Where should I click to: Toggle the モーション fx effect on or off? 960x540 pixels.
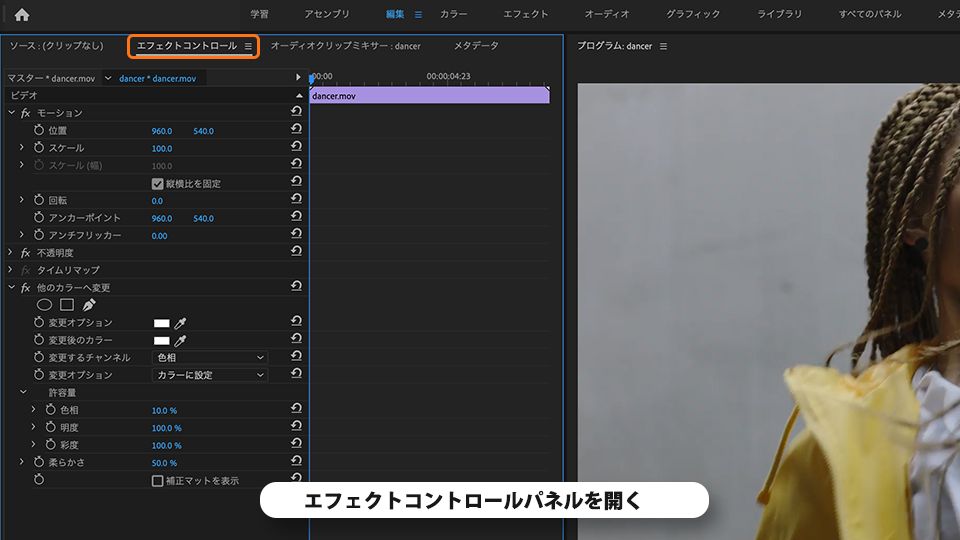(25, 113)
